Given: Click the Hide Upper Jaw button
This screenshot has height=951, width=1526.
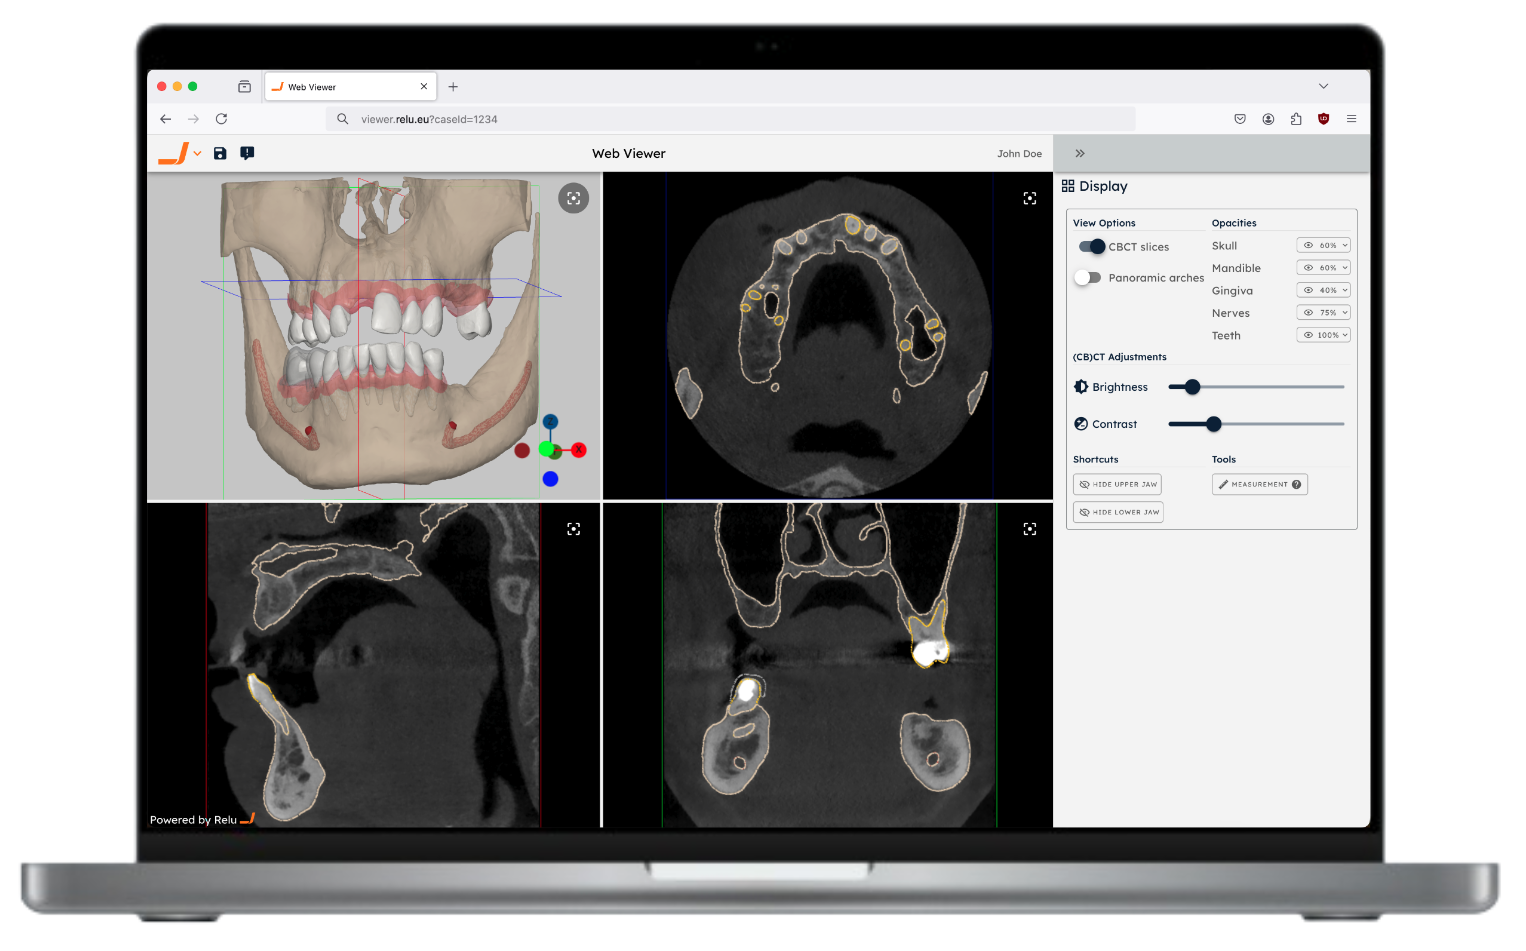Looking at the screenshot, I should pos(1117,484).
